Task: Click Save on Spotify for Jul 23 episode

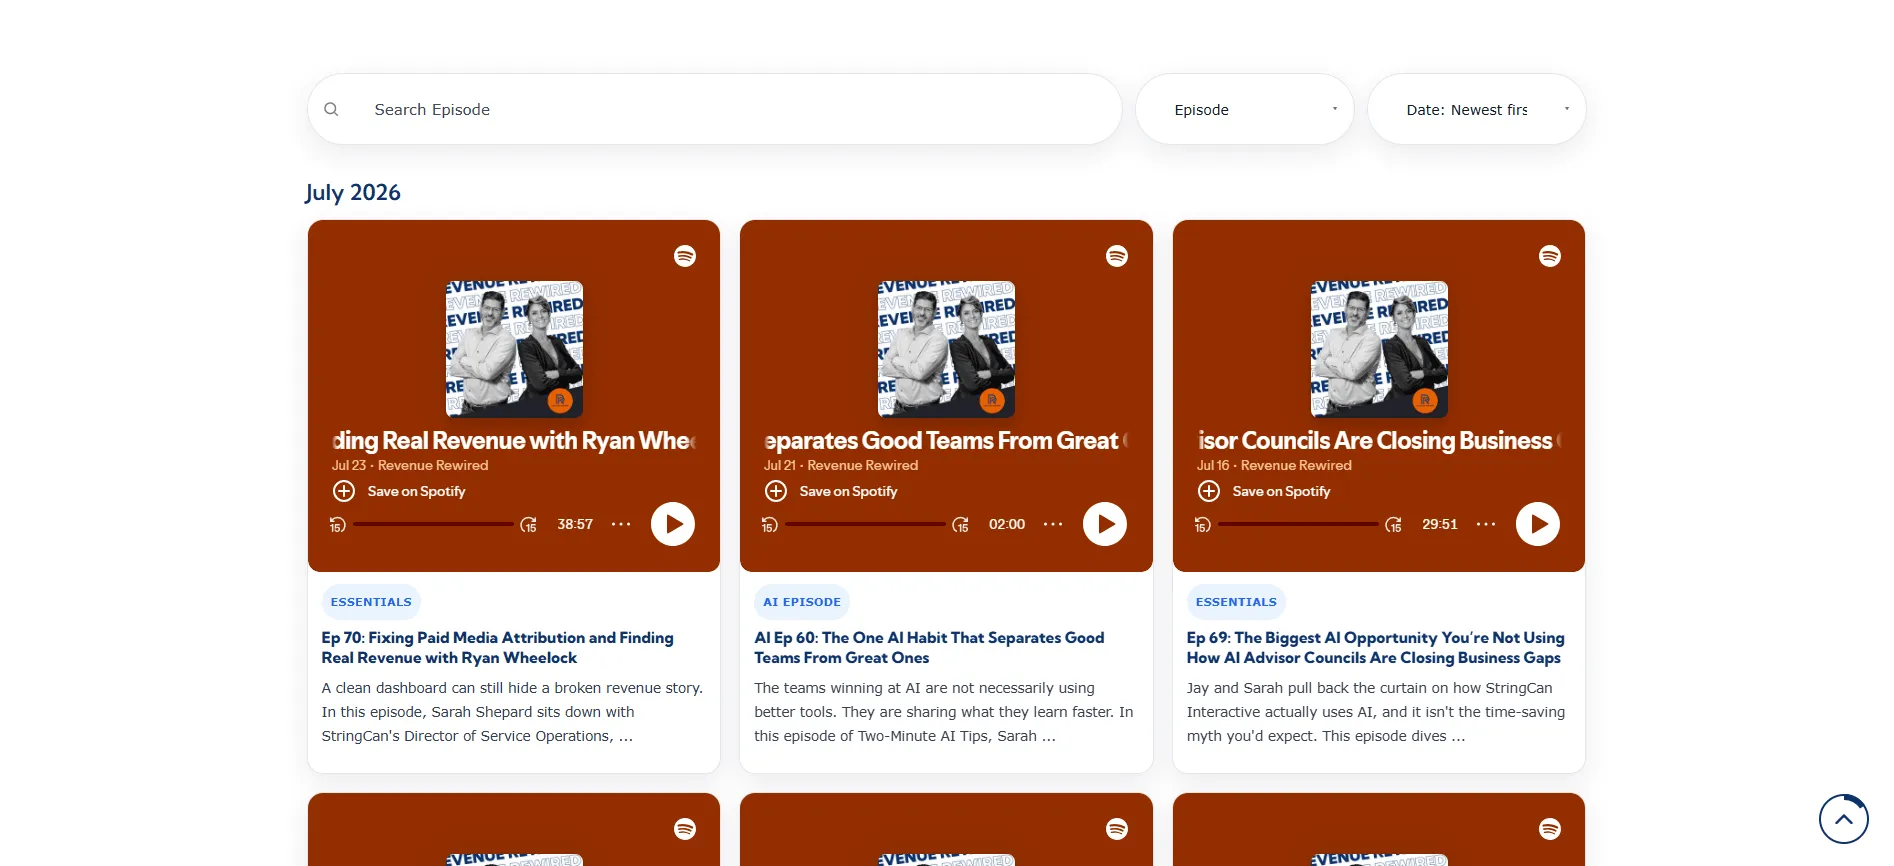Action: 416,491
